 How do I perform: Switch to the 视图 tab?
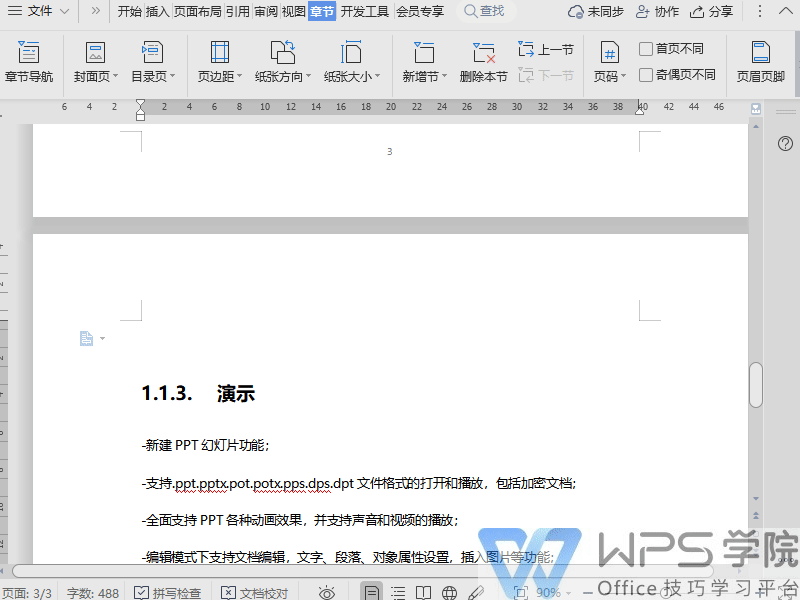point(294,11)
